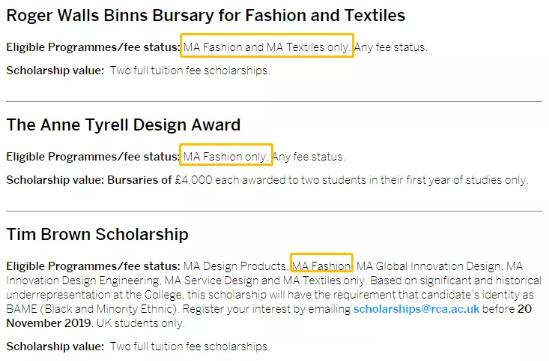Click 'Eligible Programmes/fee status' label under Anne Tyrell

pos(93,157)
